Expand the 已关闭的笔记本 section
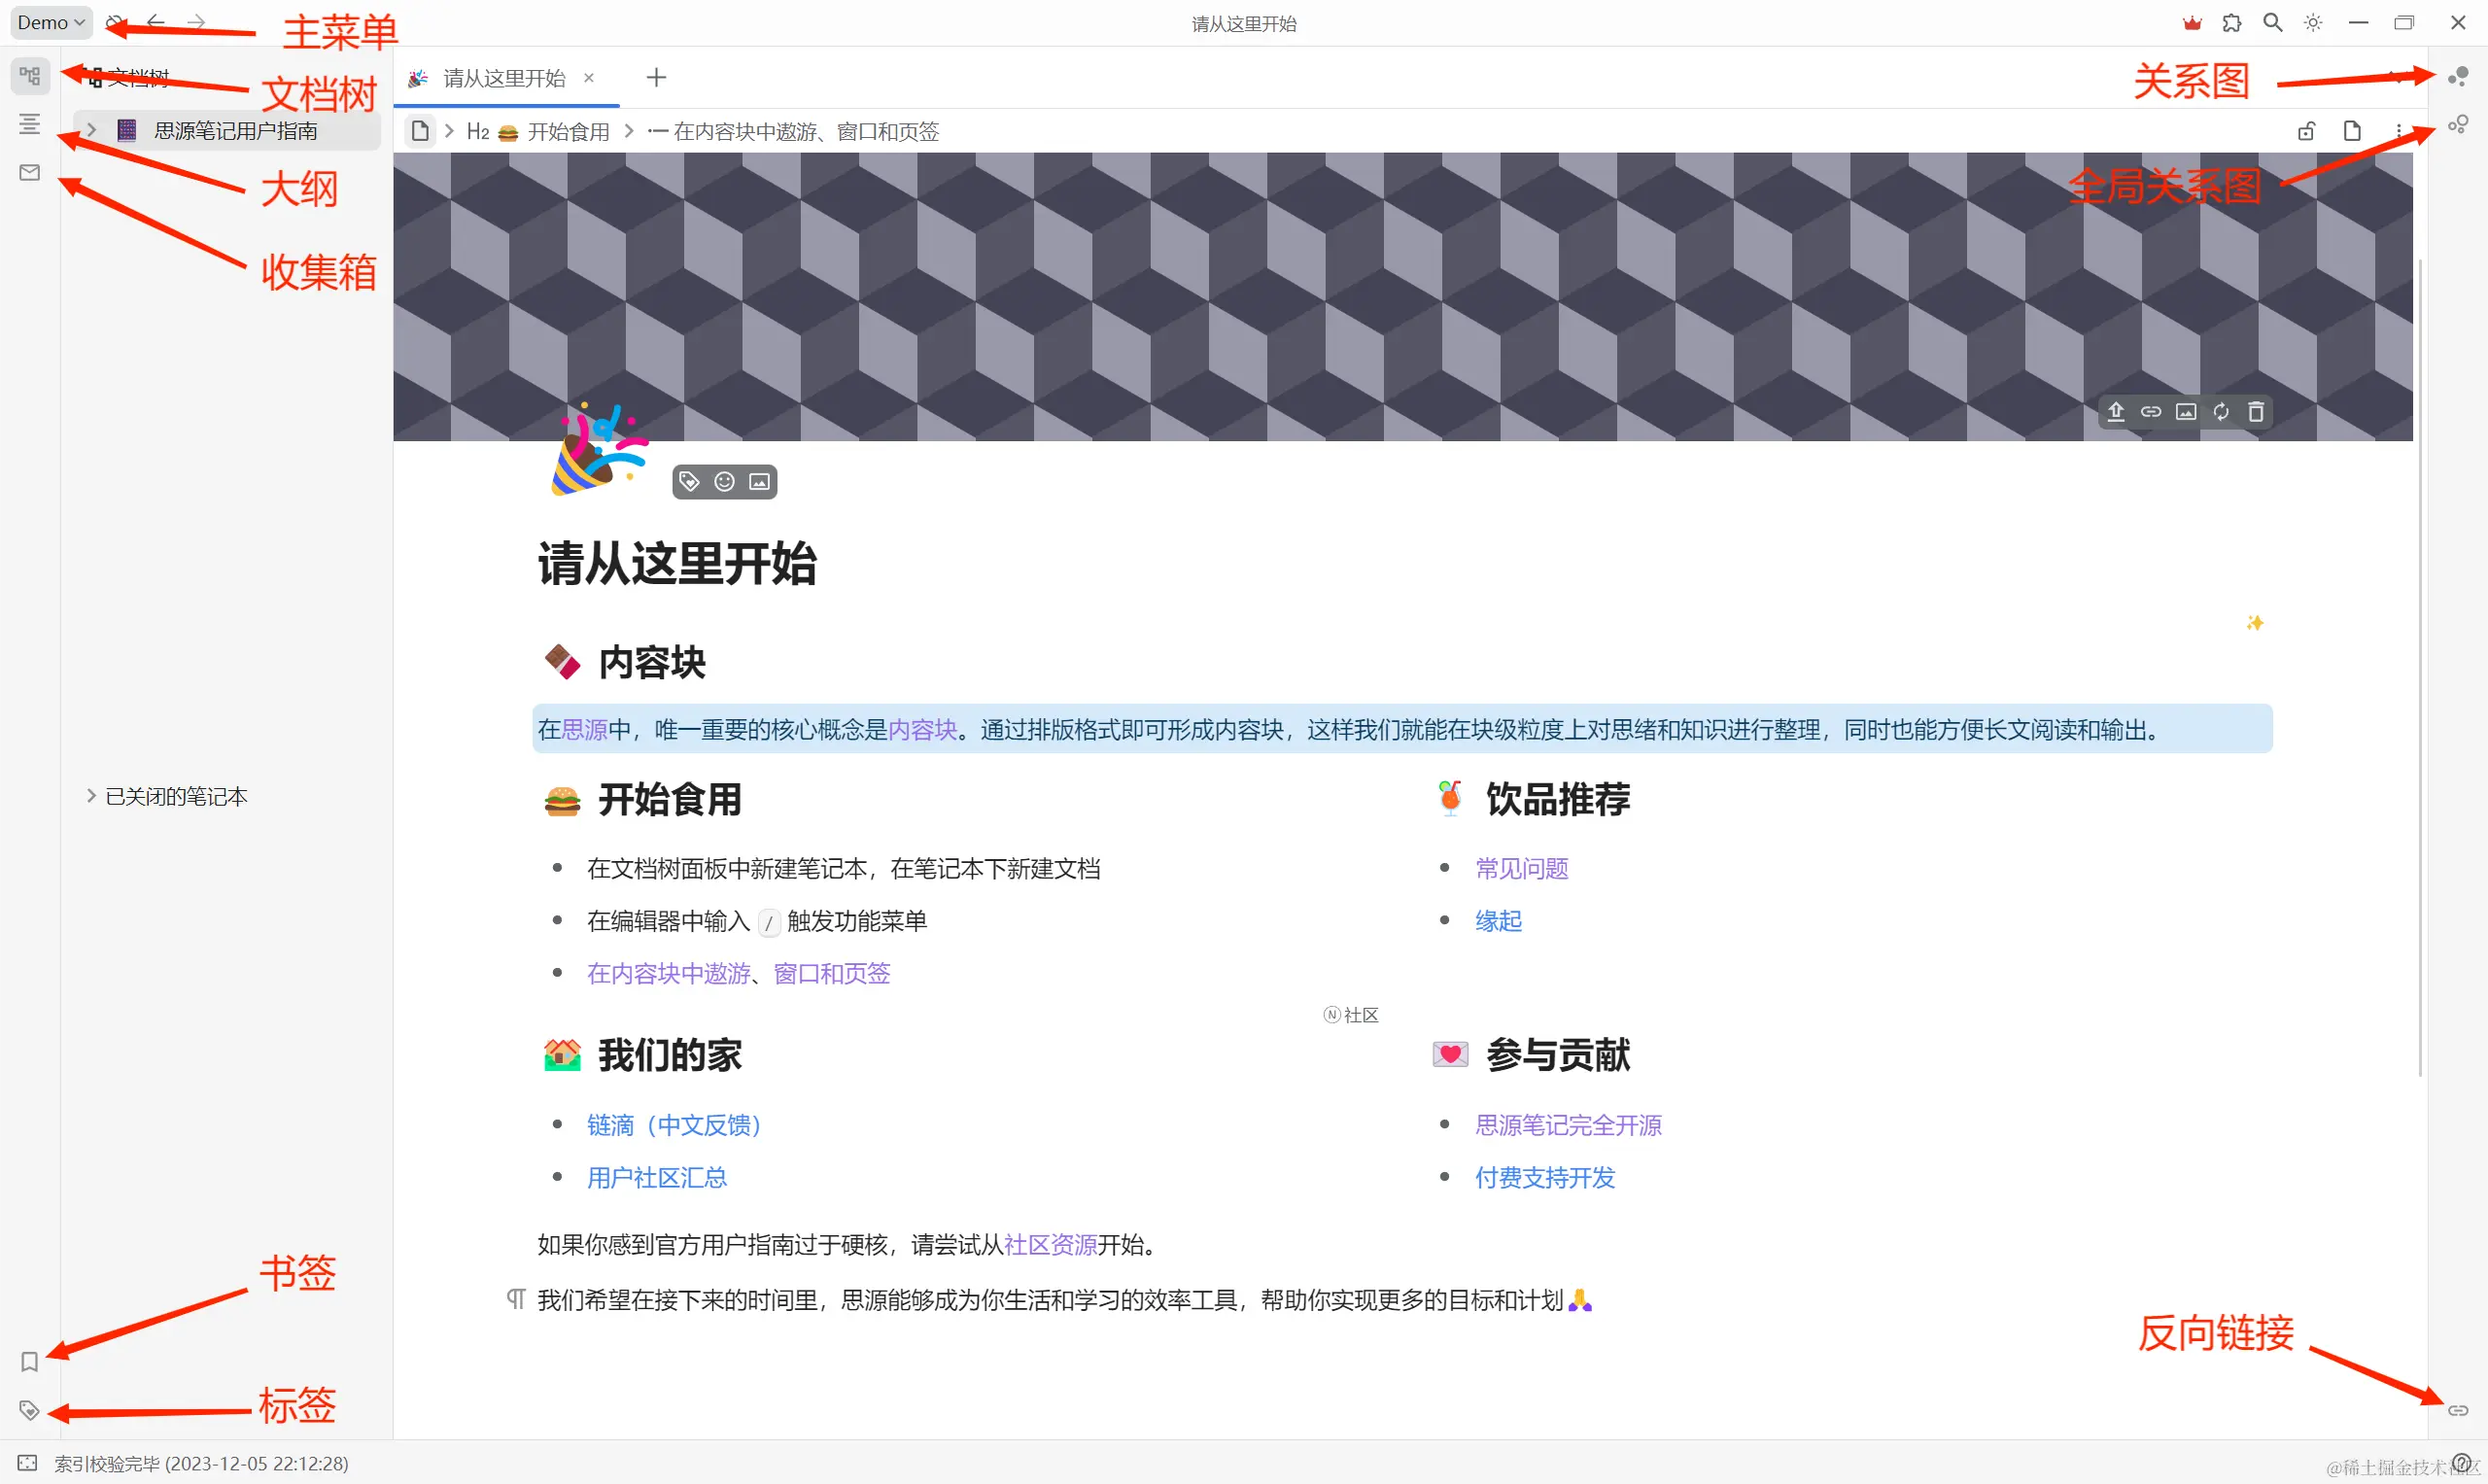Viewport: 2488px width, 1484px height. (x=91, y=796)
